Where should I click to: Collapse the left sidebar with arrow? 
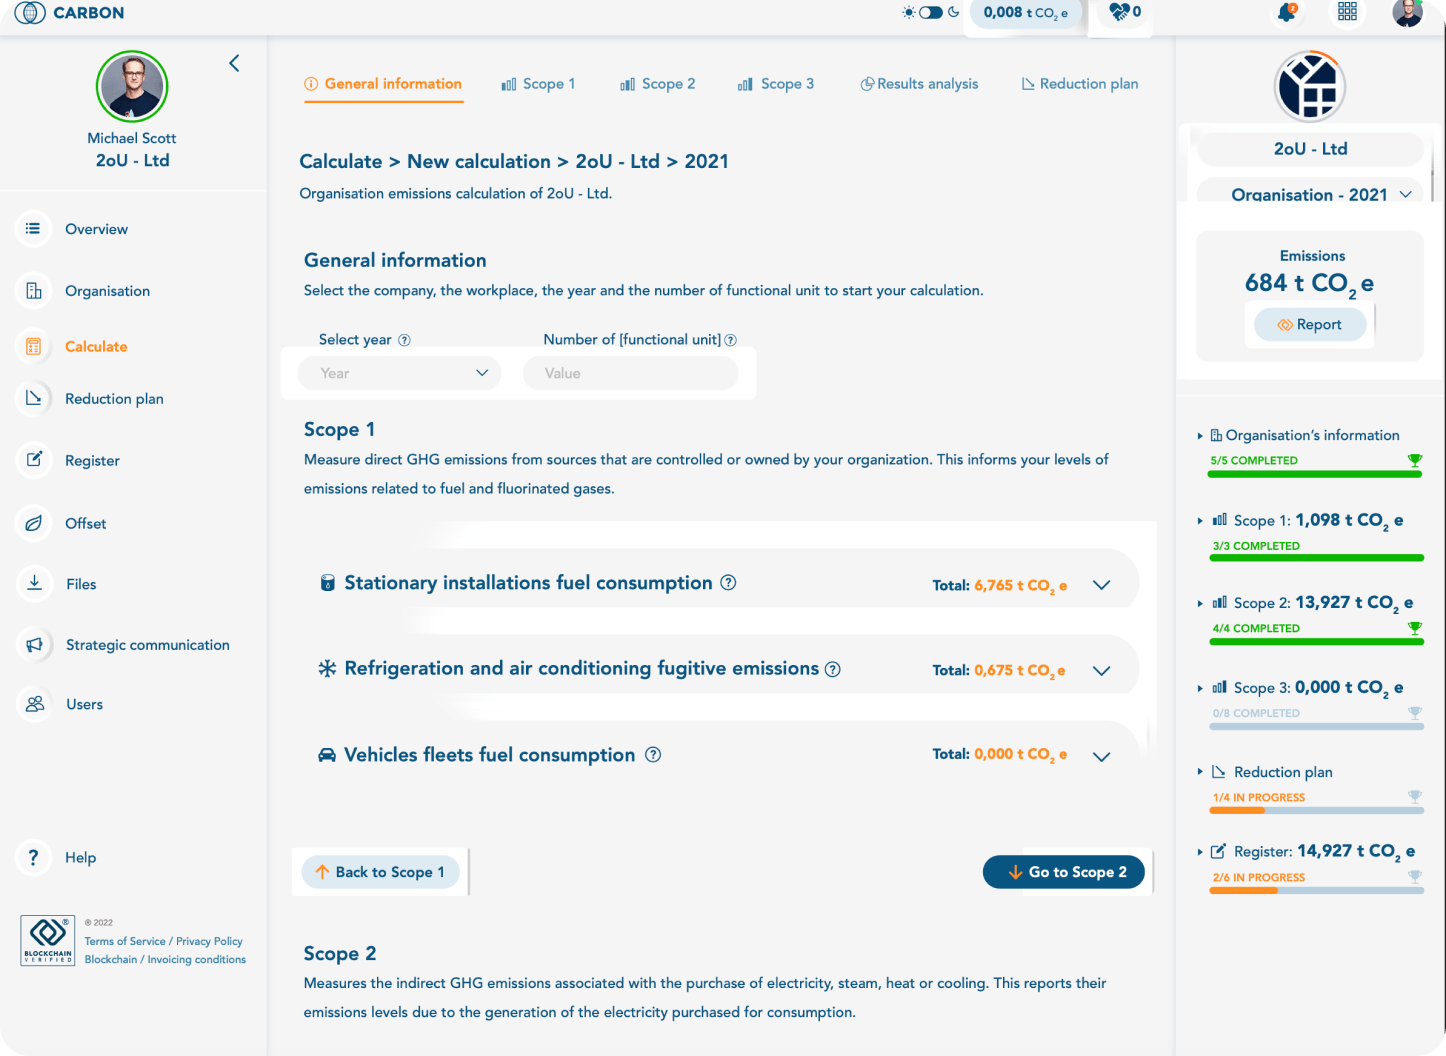[234, 63]
